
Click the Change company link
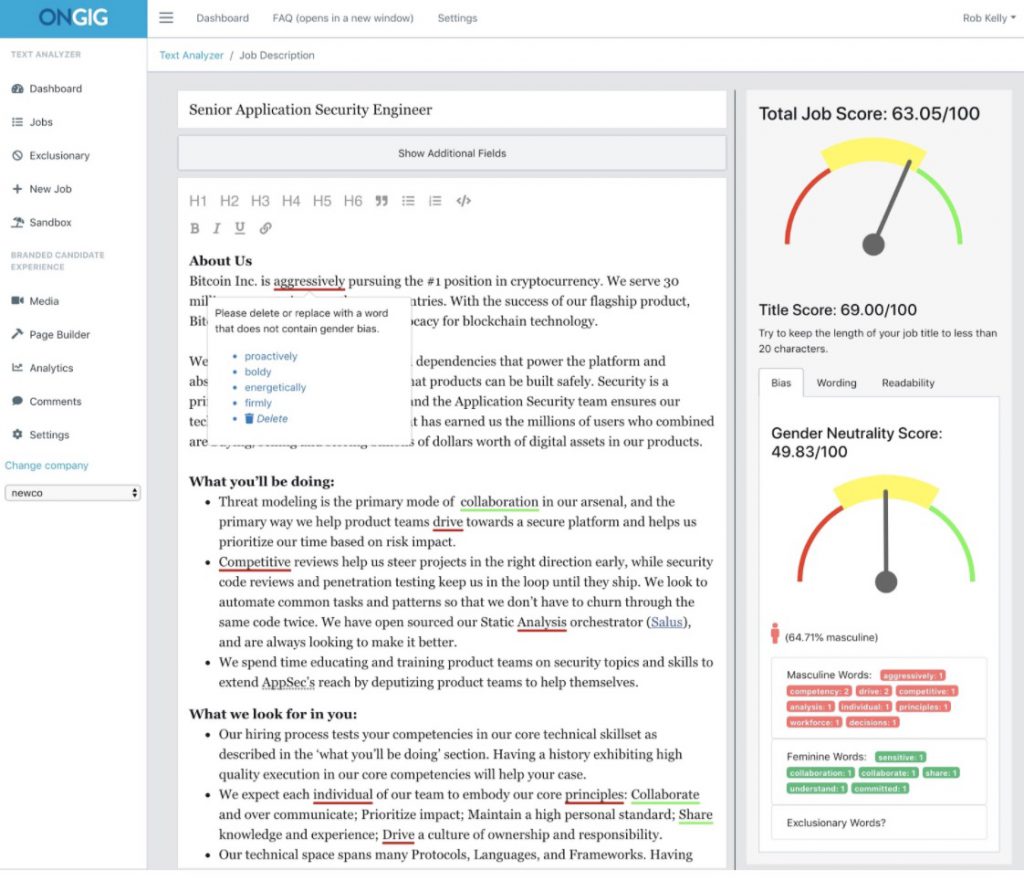click(46, 465)
